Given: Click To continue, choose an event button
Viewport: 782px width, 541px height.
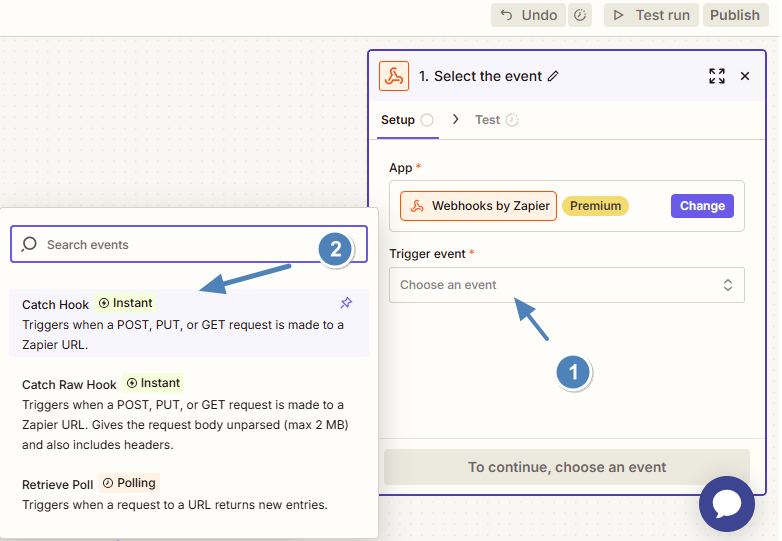Looking at the screenshot, I should click(567, 467).
